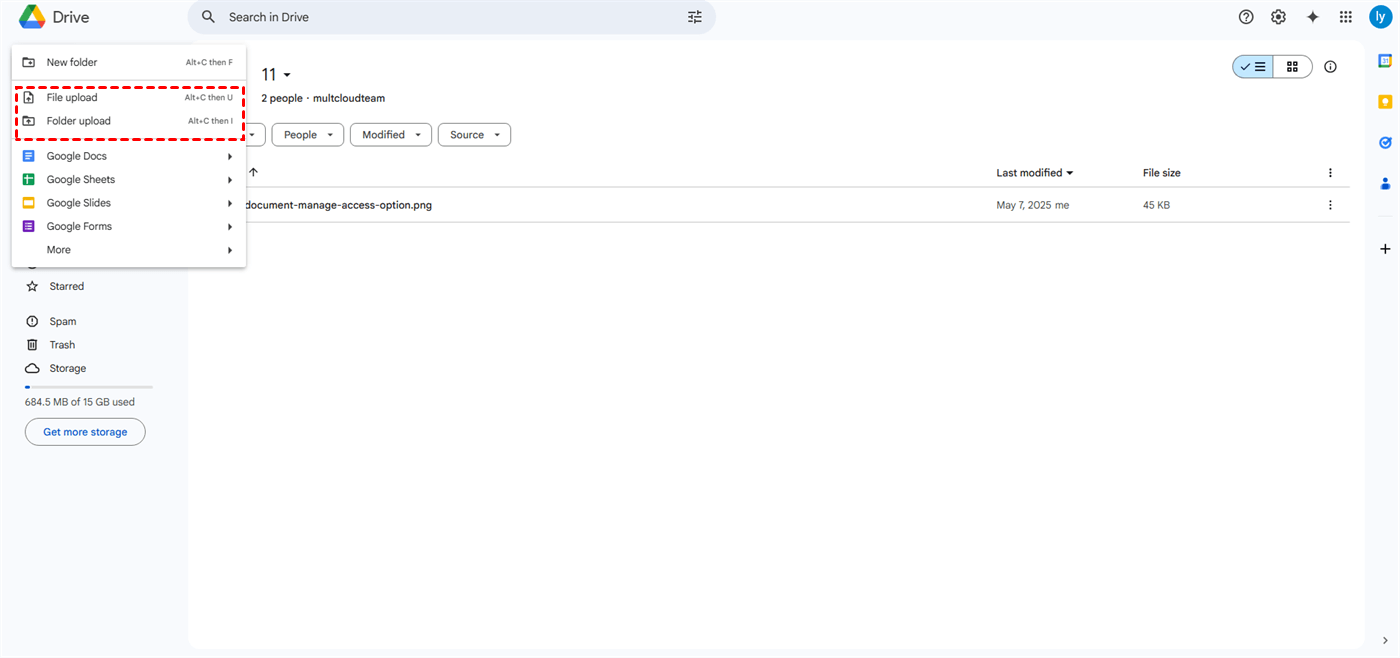
Task: Open more actions for document-manage-access-option.png
Action: [x=1330, y=205]
